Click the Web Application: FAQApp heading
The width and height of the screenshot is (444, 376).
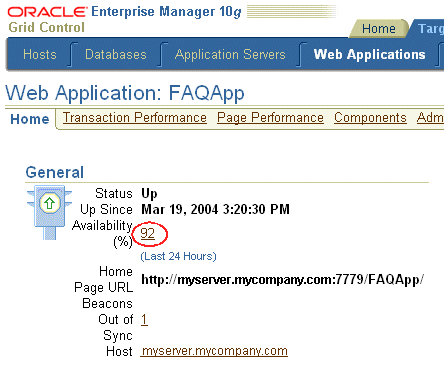(125, 93)
